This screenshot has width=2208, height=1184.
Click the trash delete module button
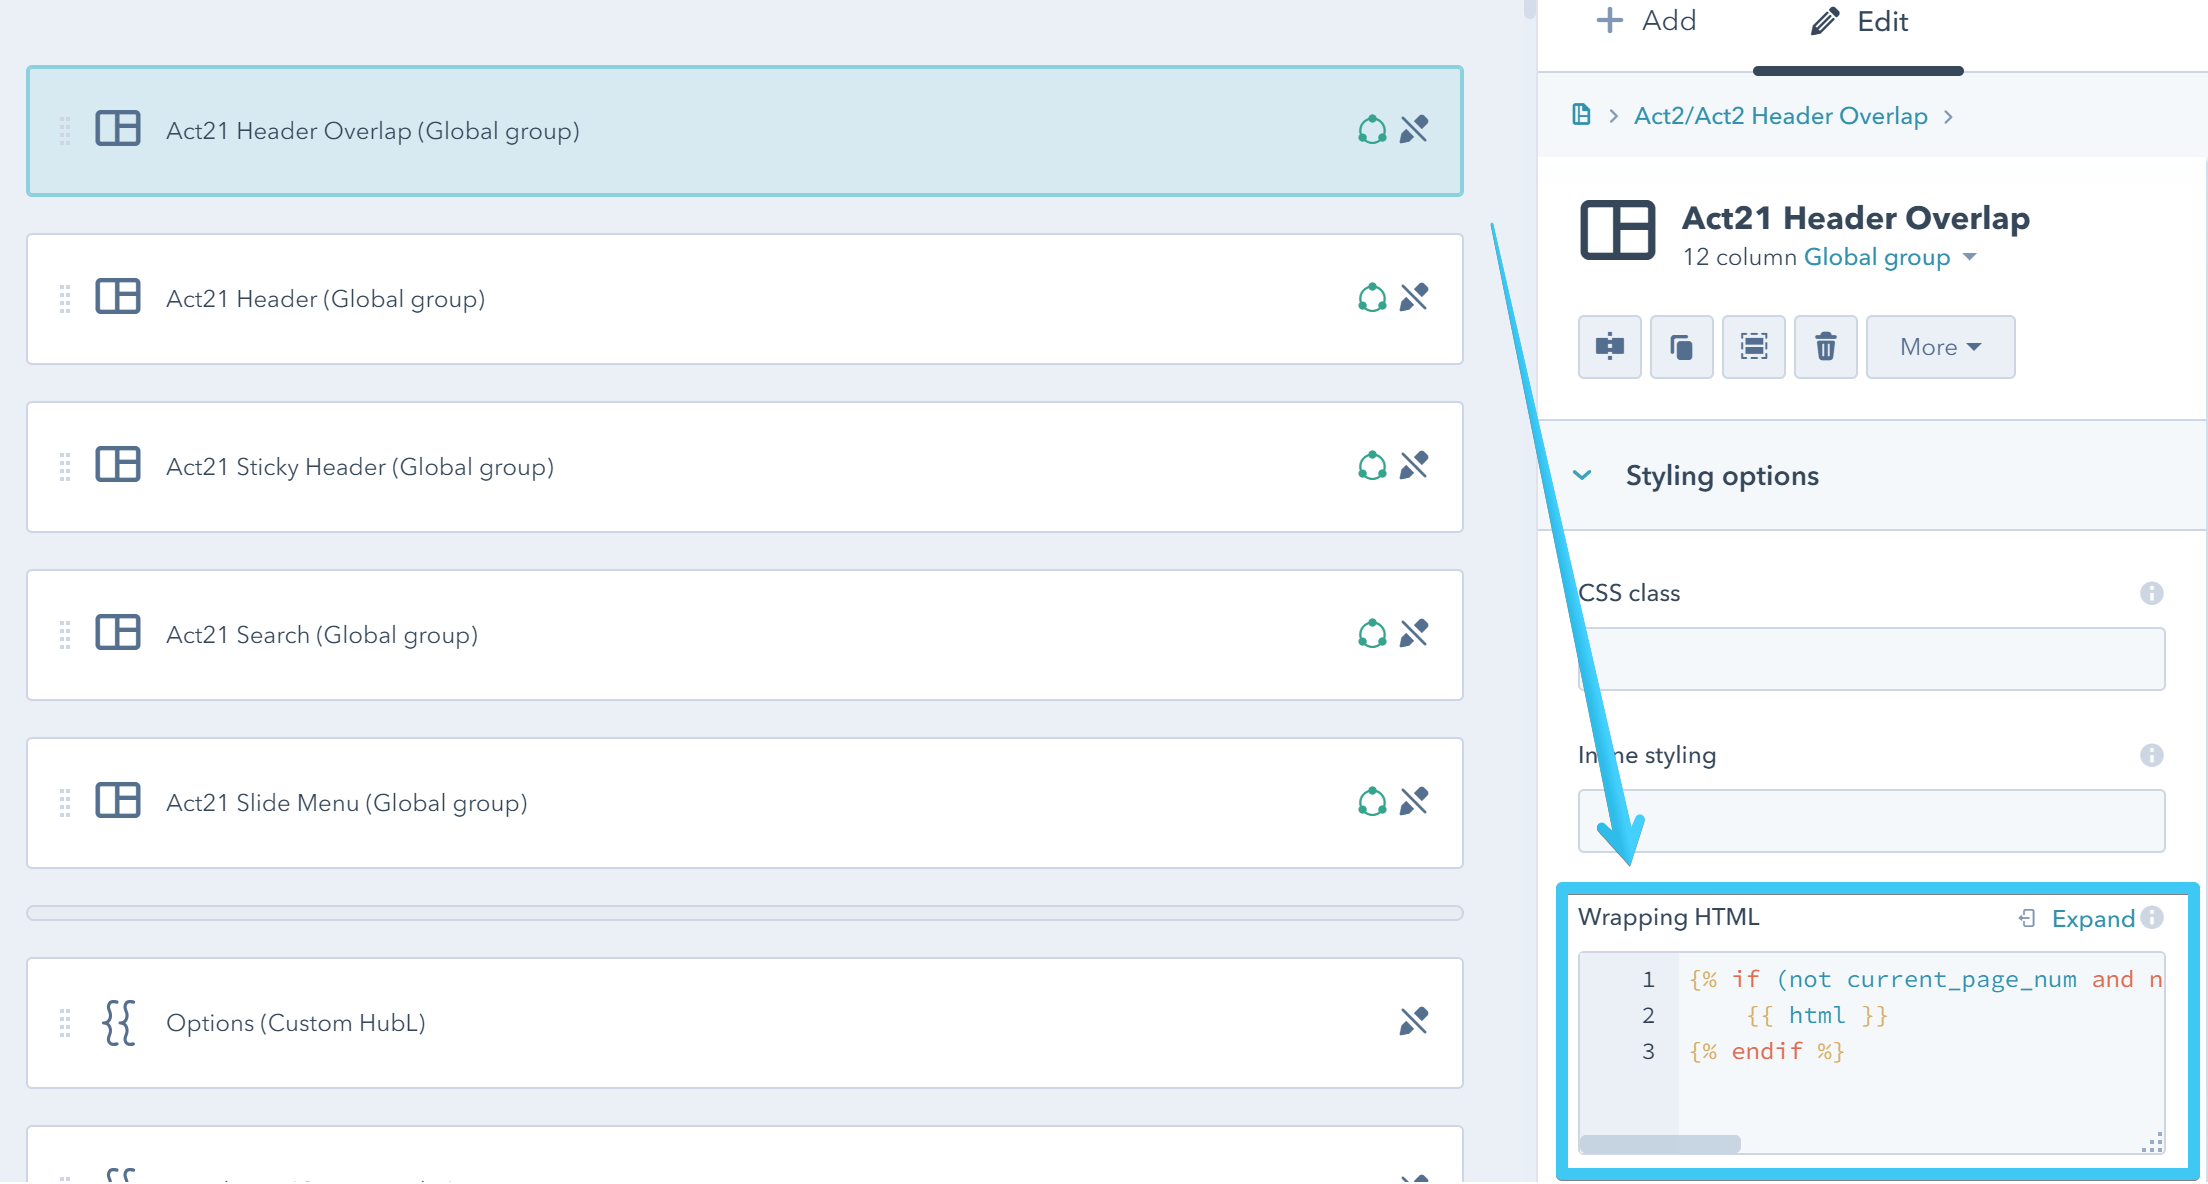[x=1825, y=347]
